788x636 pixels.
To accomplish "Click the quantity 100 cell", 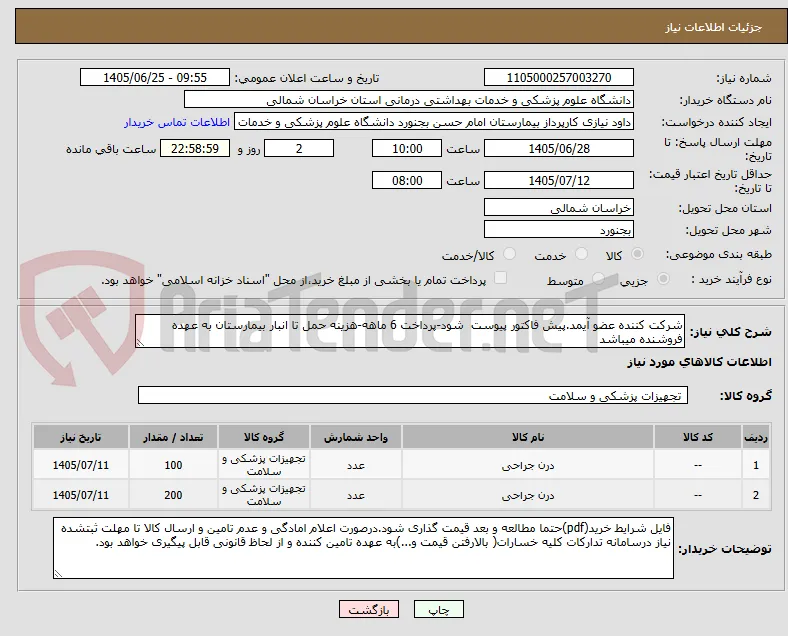I will (x=173, y=465).
